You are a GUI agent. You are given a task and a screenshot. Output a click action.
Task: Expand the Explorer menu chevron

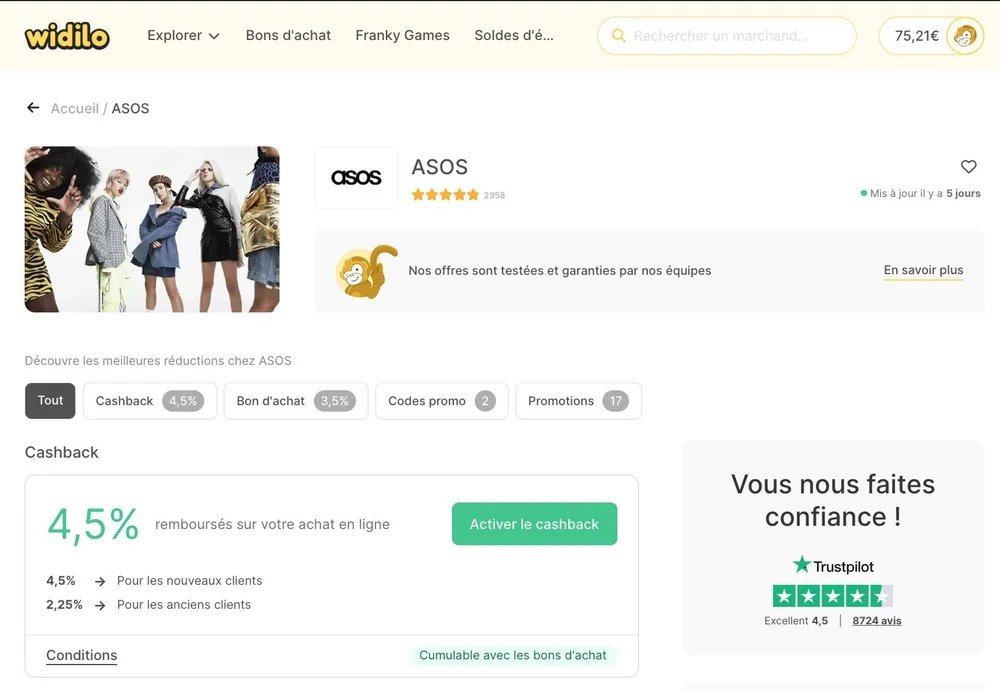(214, 36)
